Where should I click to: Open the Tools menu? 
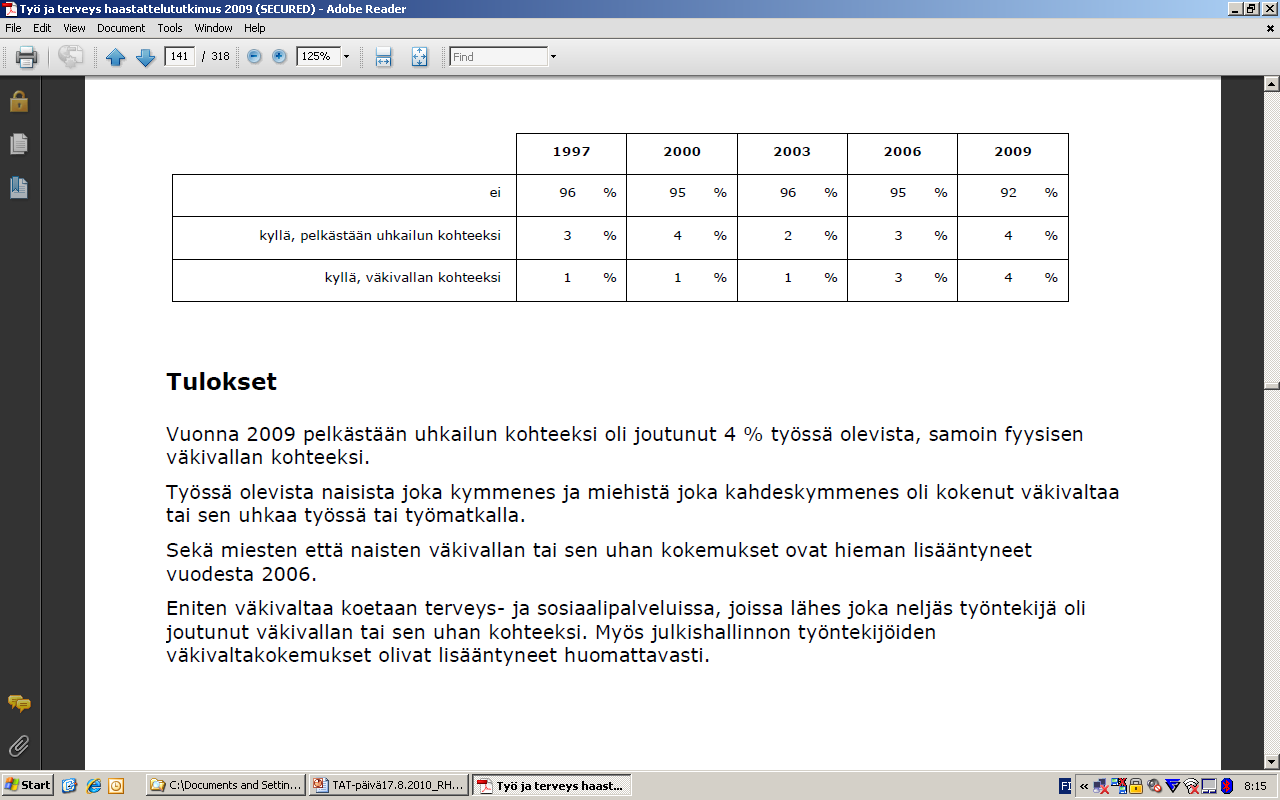click(170, 28)
